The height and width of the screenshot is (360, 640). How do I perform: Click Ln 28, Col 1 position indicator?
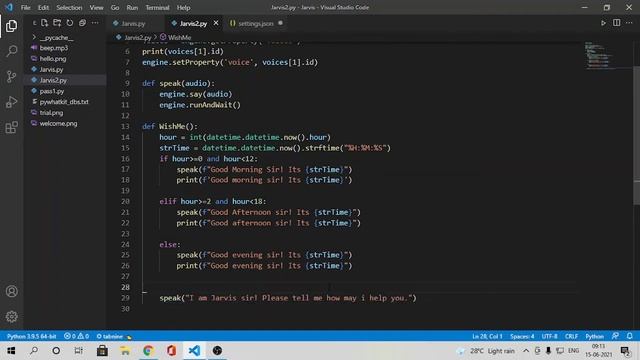click(x=487, y=336)
